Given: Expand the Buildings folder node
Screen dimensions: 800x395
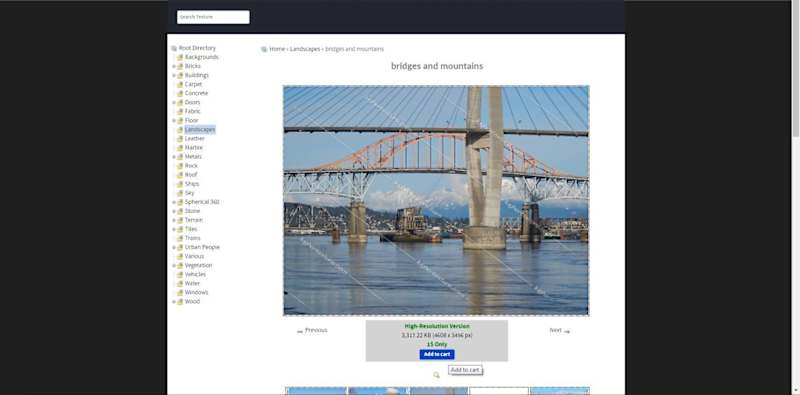Looking at the screenshot, I should click(x=173, y=76).
